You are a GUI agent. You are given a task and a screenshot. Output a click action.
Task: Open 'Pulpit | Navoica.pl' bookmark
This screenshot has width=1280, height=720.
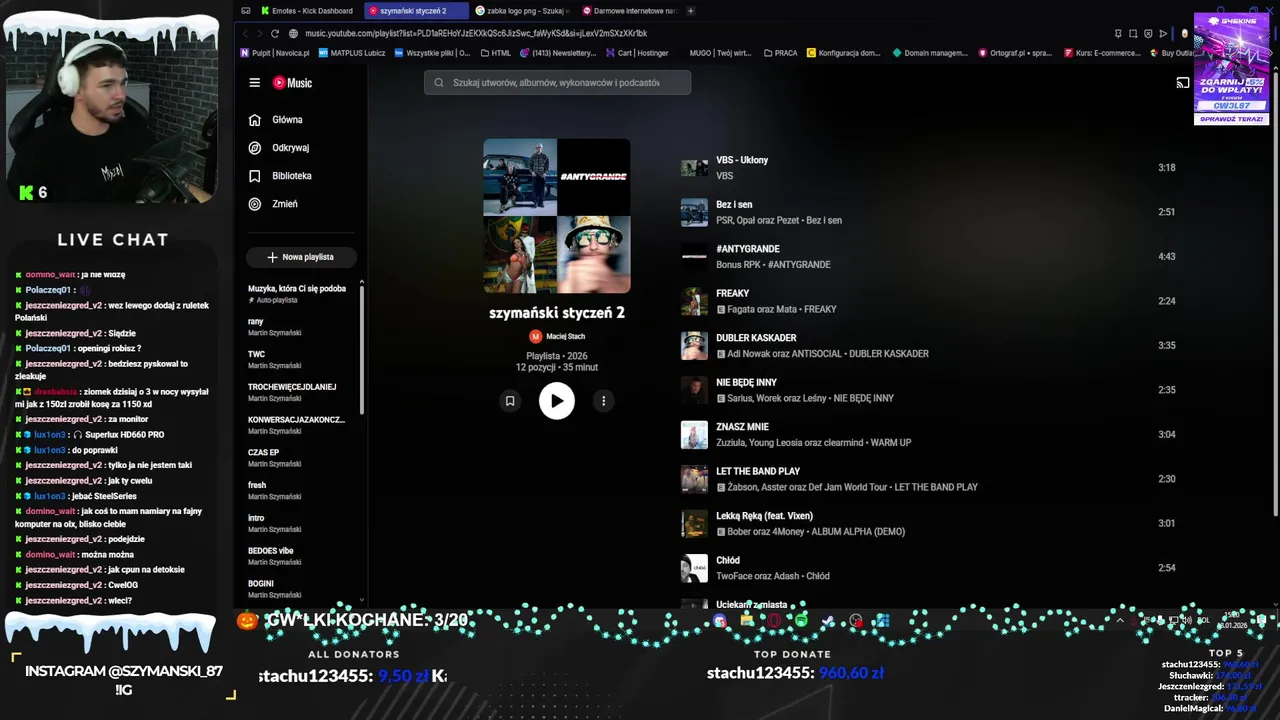point(274,53)
